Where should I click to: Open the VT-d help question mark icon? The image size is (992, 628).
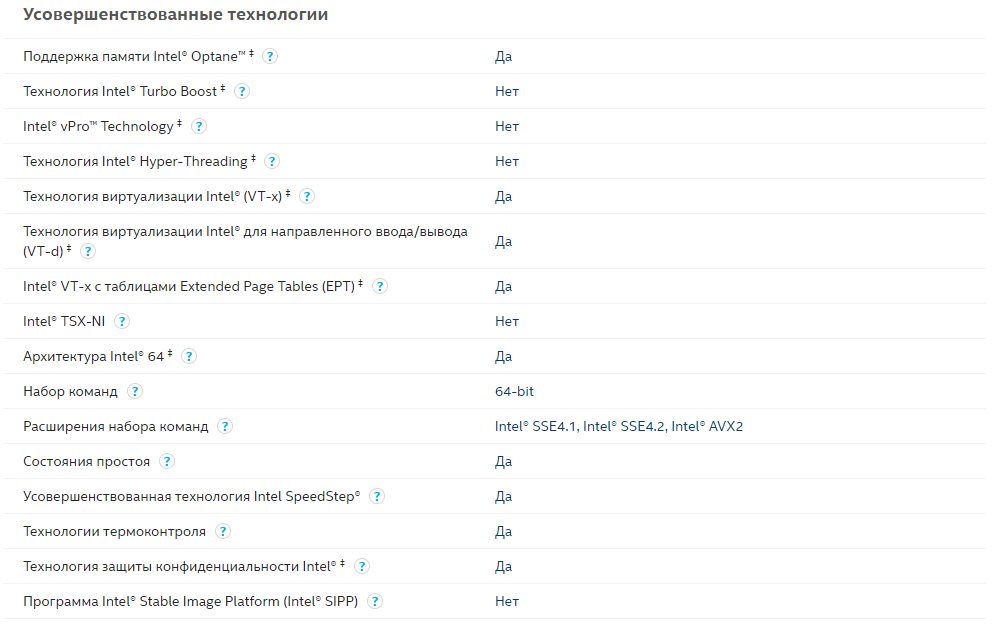point(88,251)
